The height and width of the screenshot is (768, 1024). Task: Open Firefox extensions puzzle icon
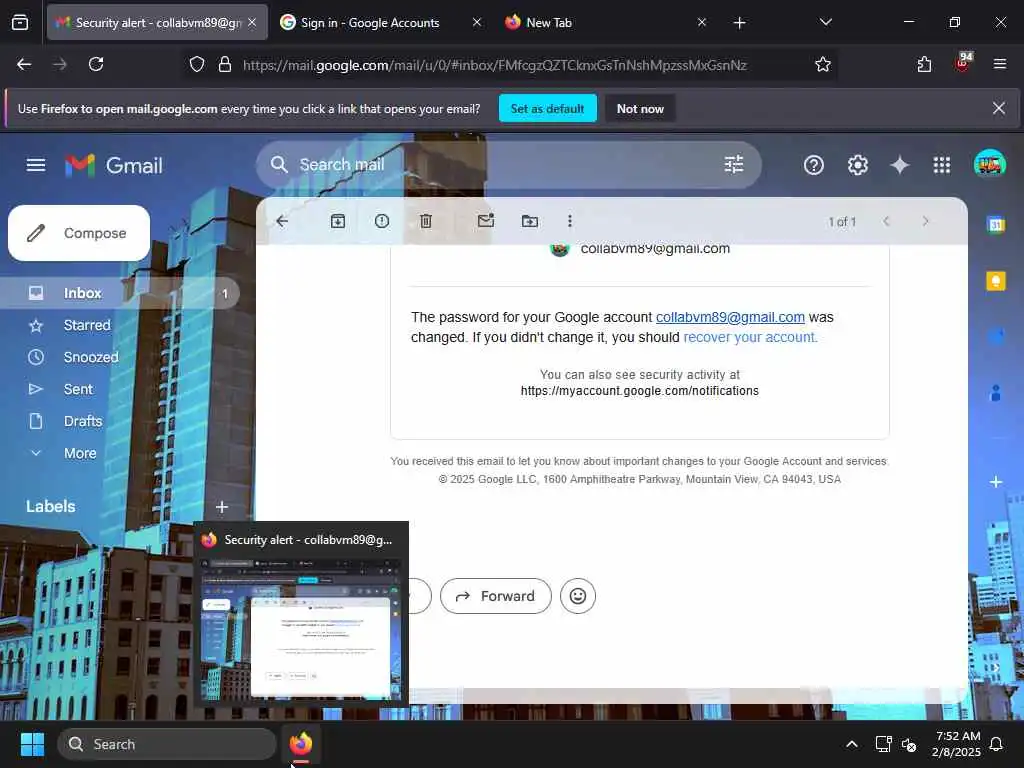924,64
